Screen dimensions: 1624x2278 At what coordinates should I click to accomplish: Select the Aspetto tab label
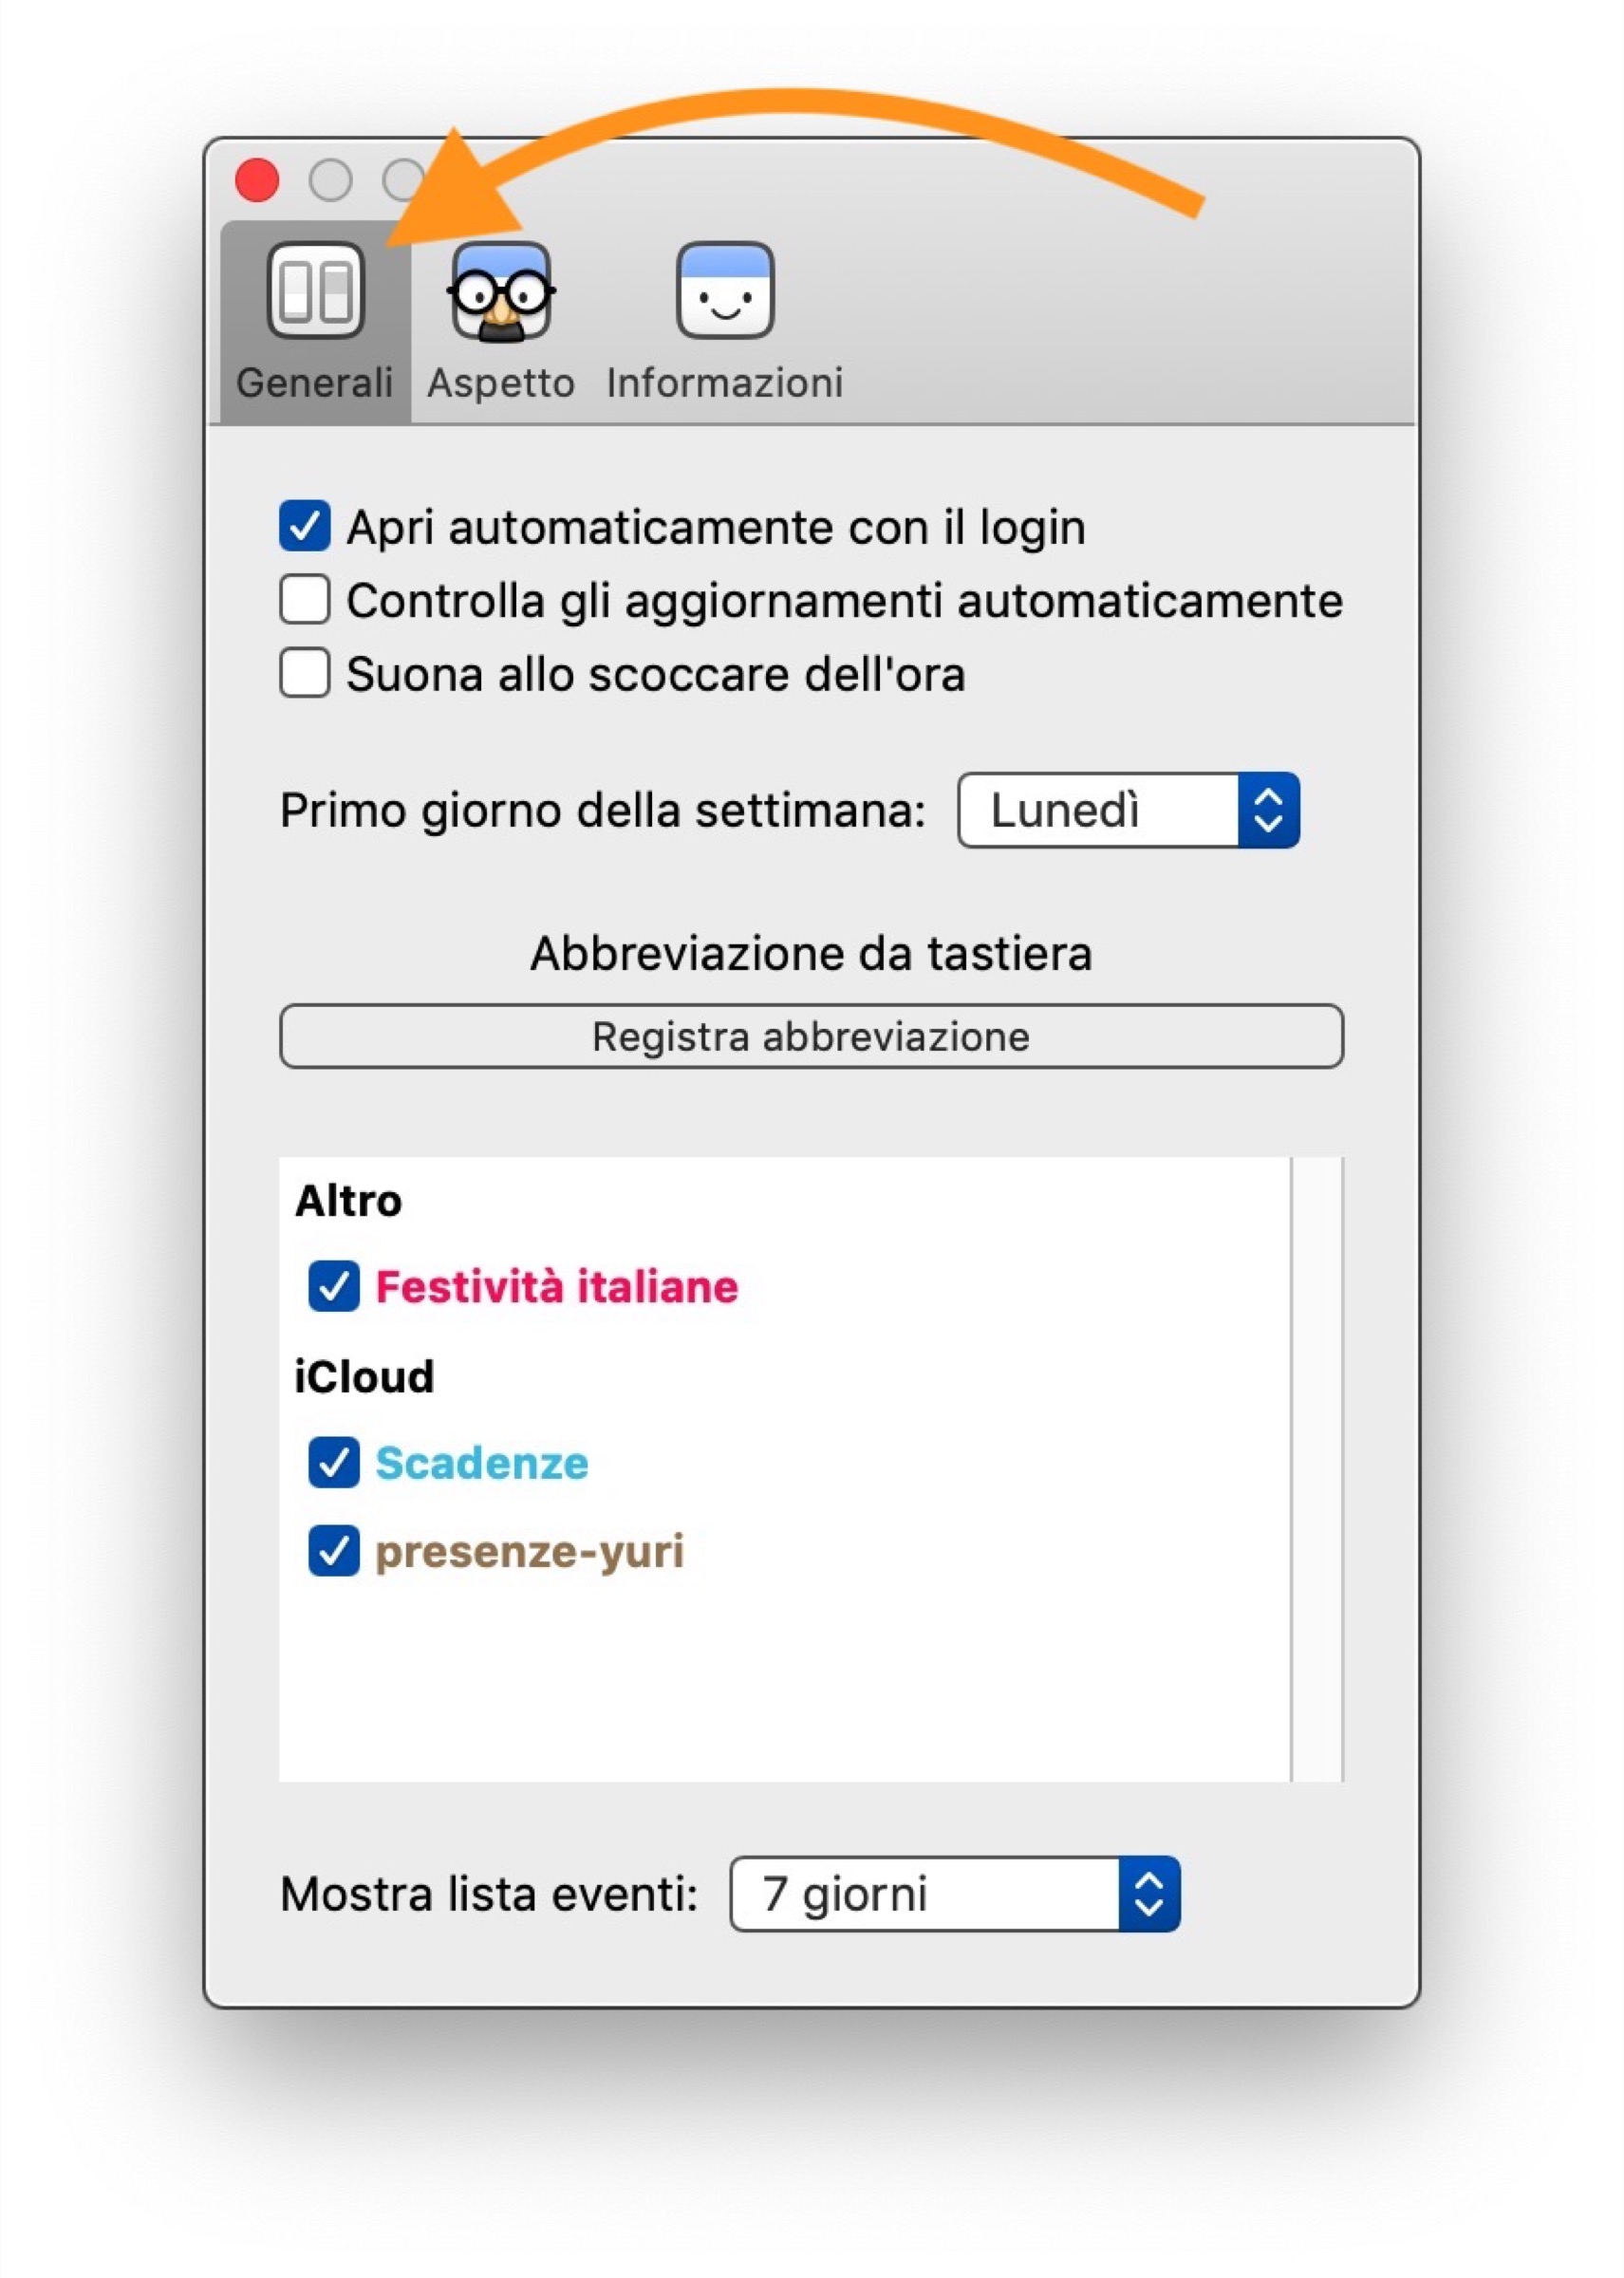(501, 383)
